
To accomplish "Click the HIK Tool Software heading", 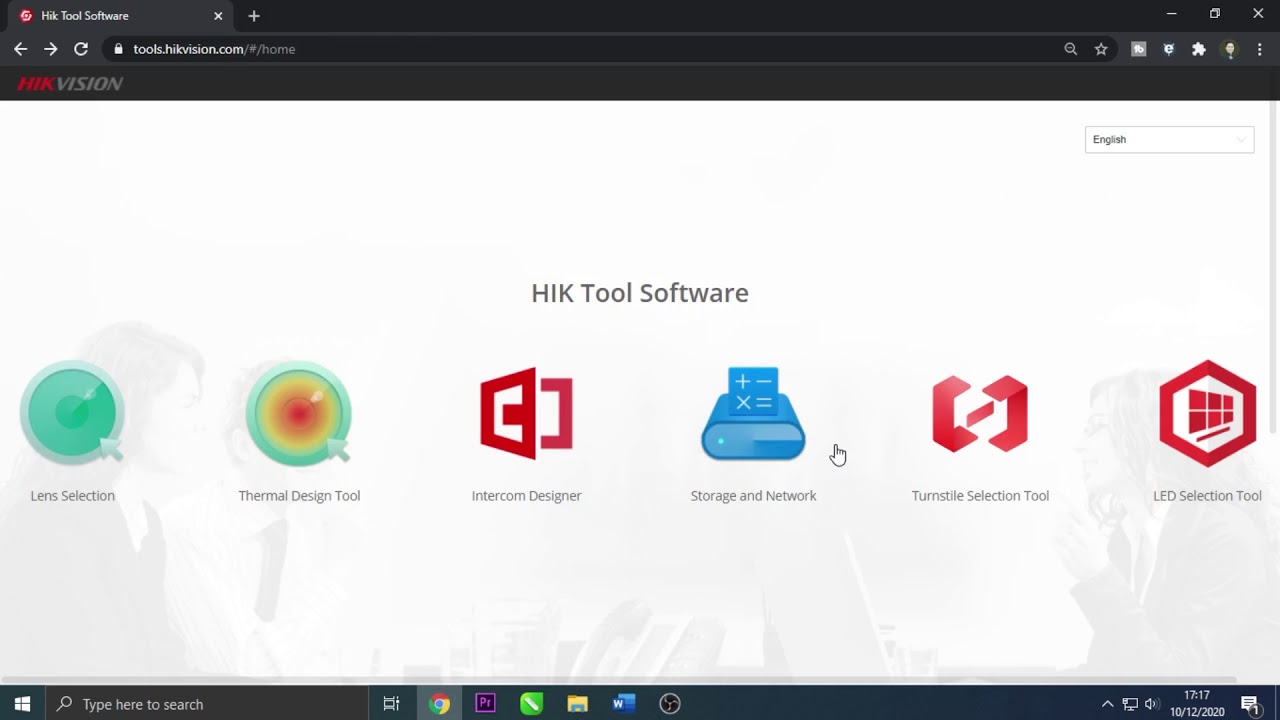I will coord(640,293).
